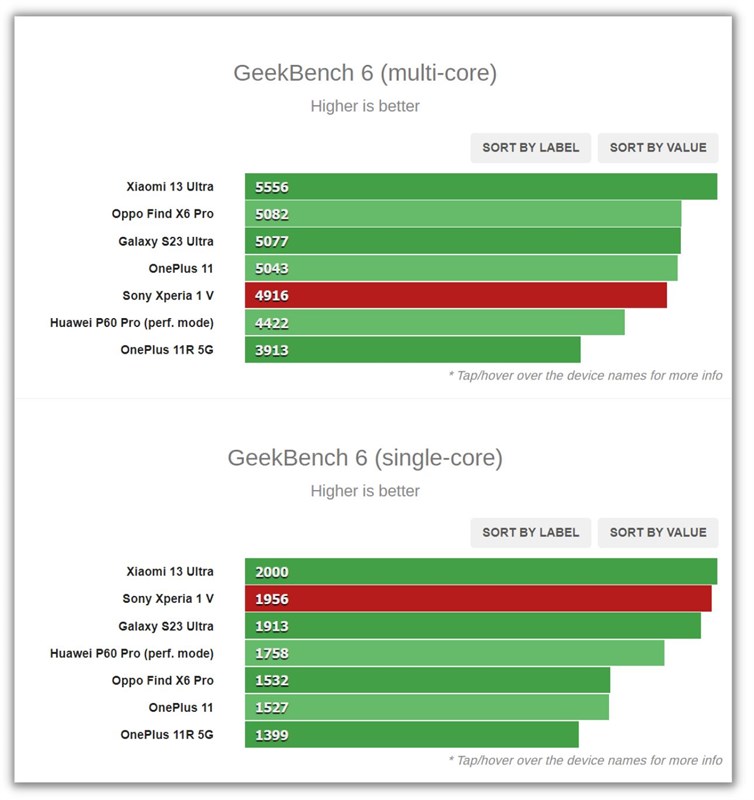This screenshot has width=754, height=800.
Task: Select Oppo Find X6 Pro label in single-core chart
Action: click(163, 680)
